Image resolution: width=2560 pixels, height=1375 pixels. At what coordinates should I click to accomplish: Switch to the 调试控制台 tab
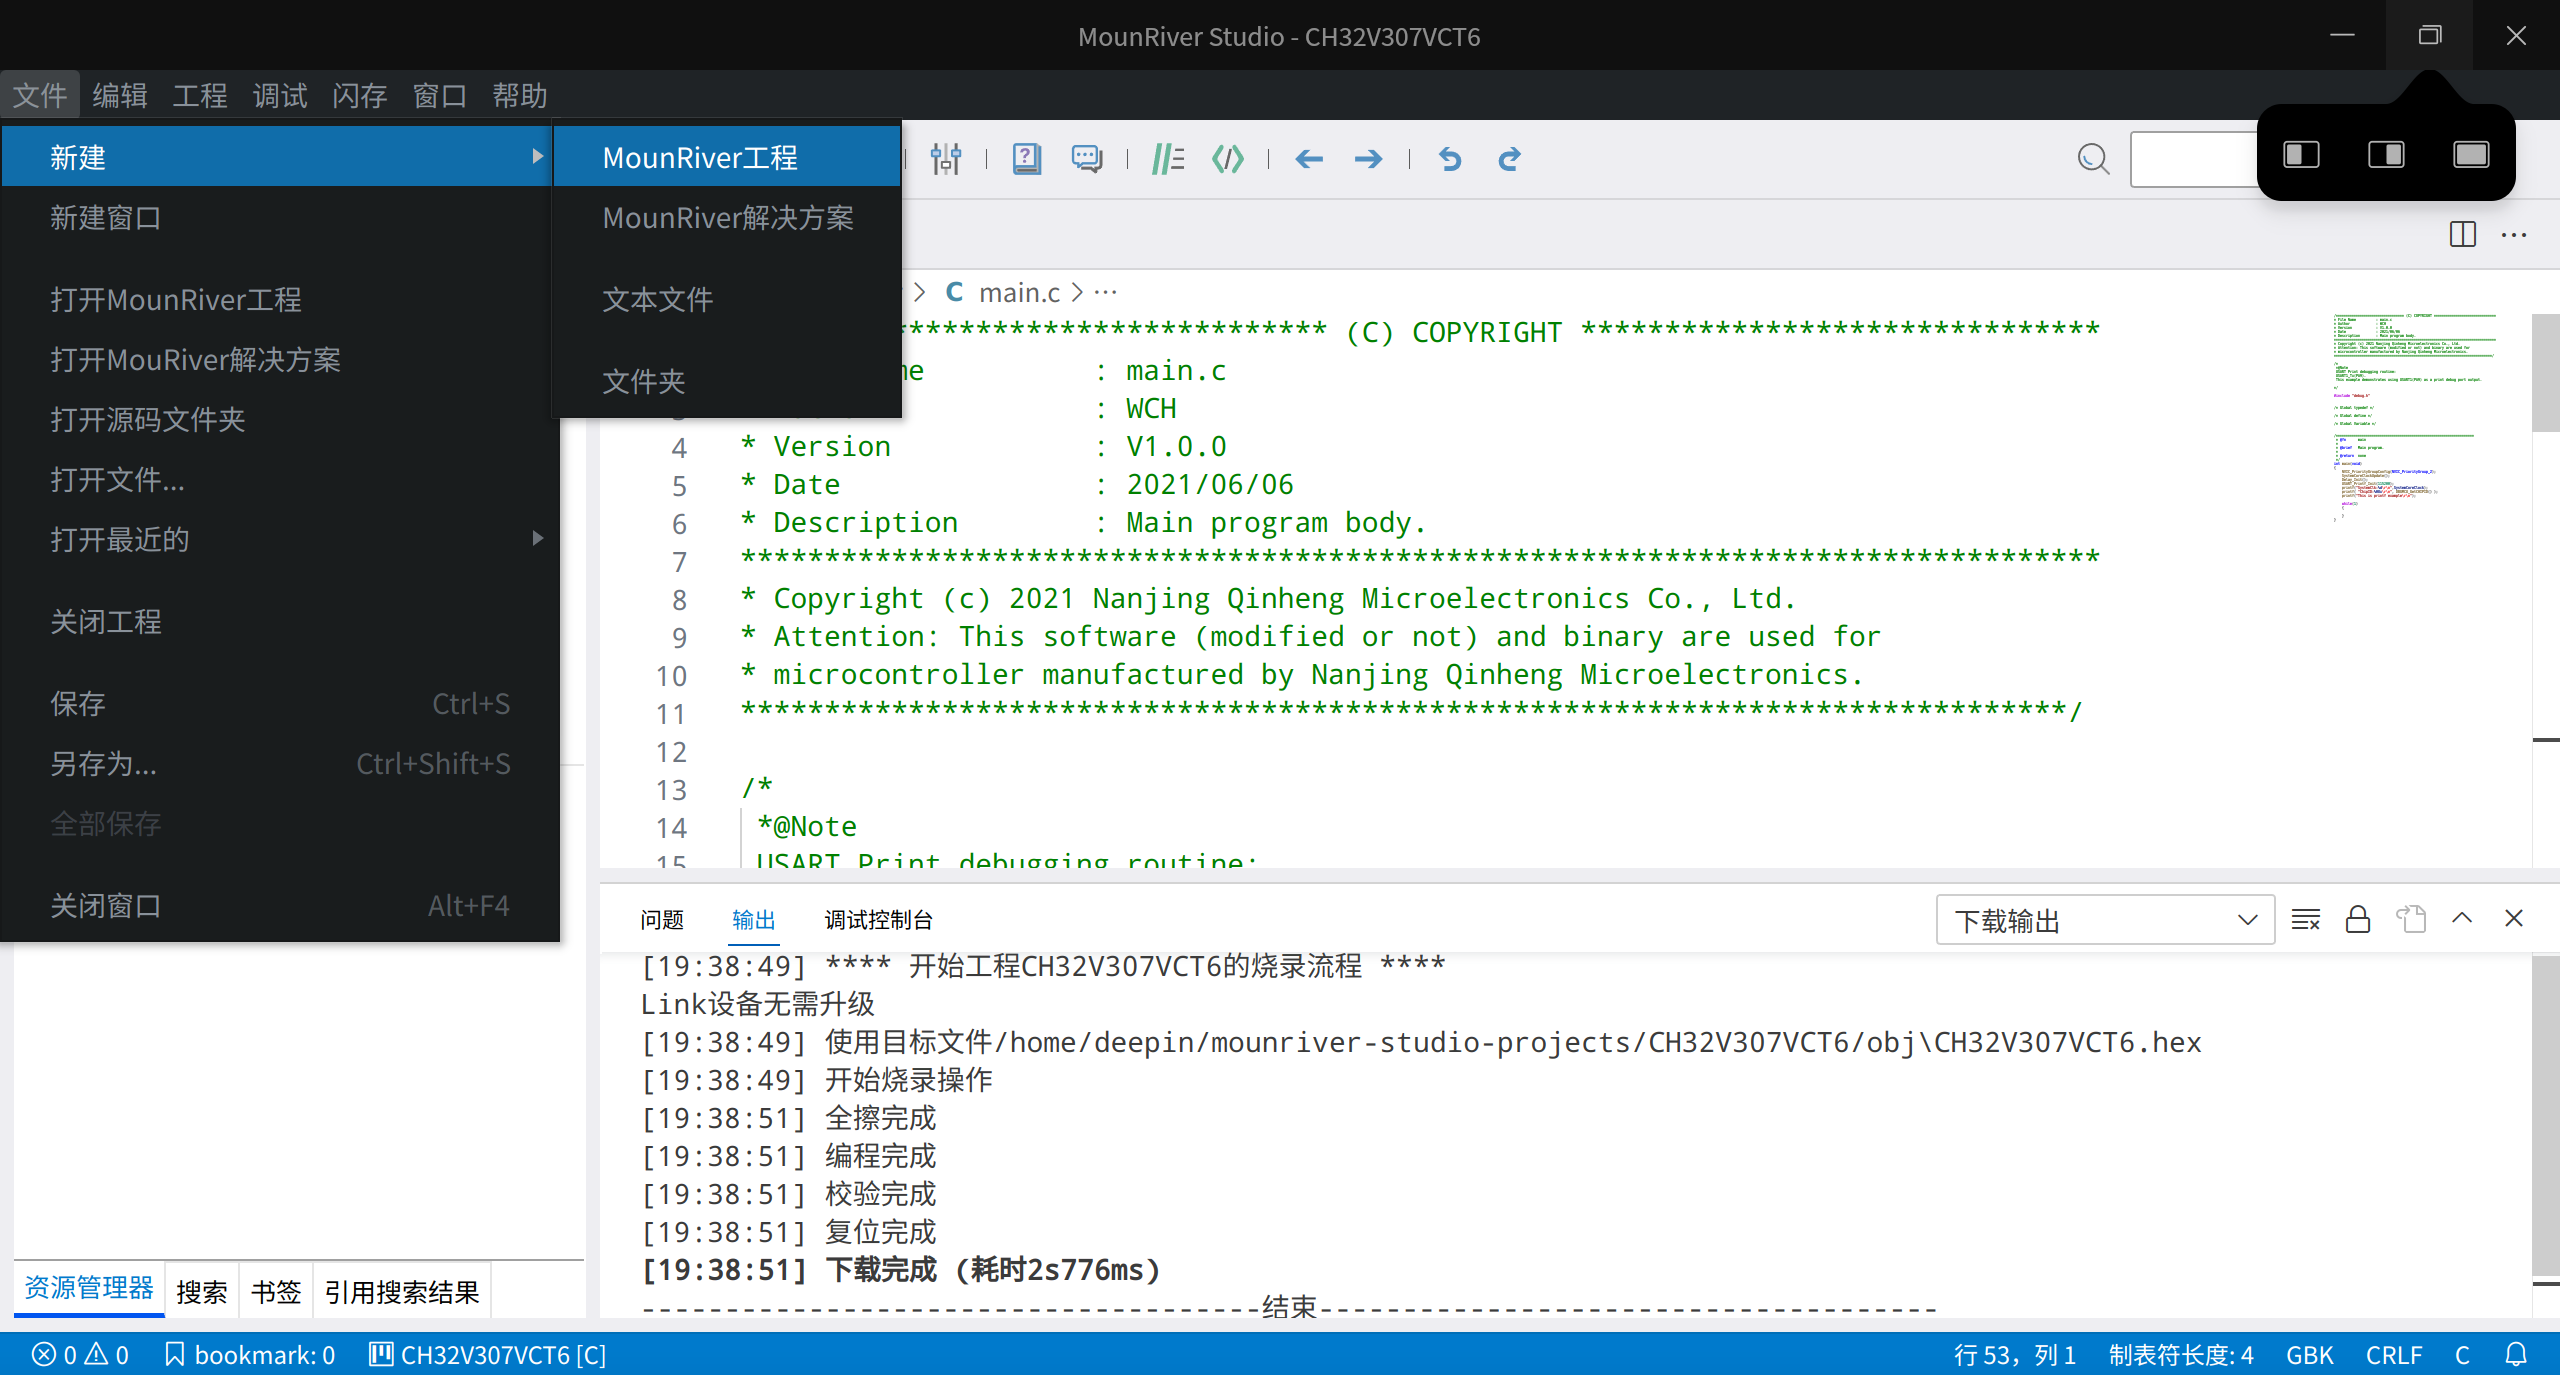[878, 919]
